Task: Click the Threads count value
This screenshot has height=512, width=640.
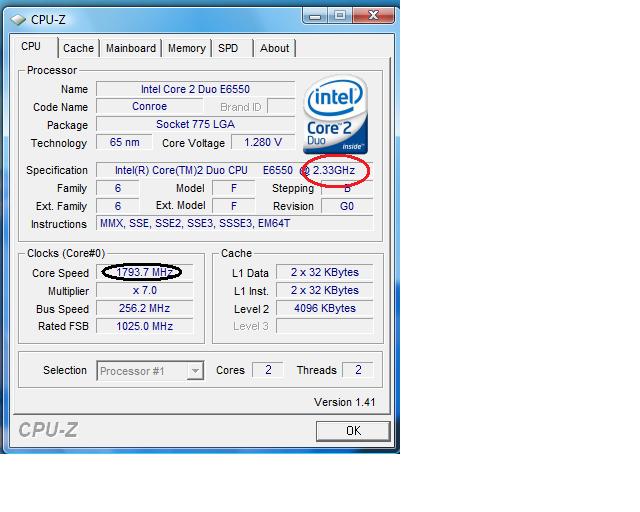Action: click(x=358, y=370)
